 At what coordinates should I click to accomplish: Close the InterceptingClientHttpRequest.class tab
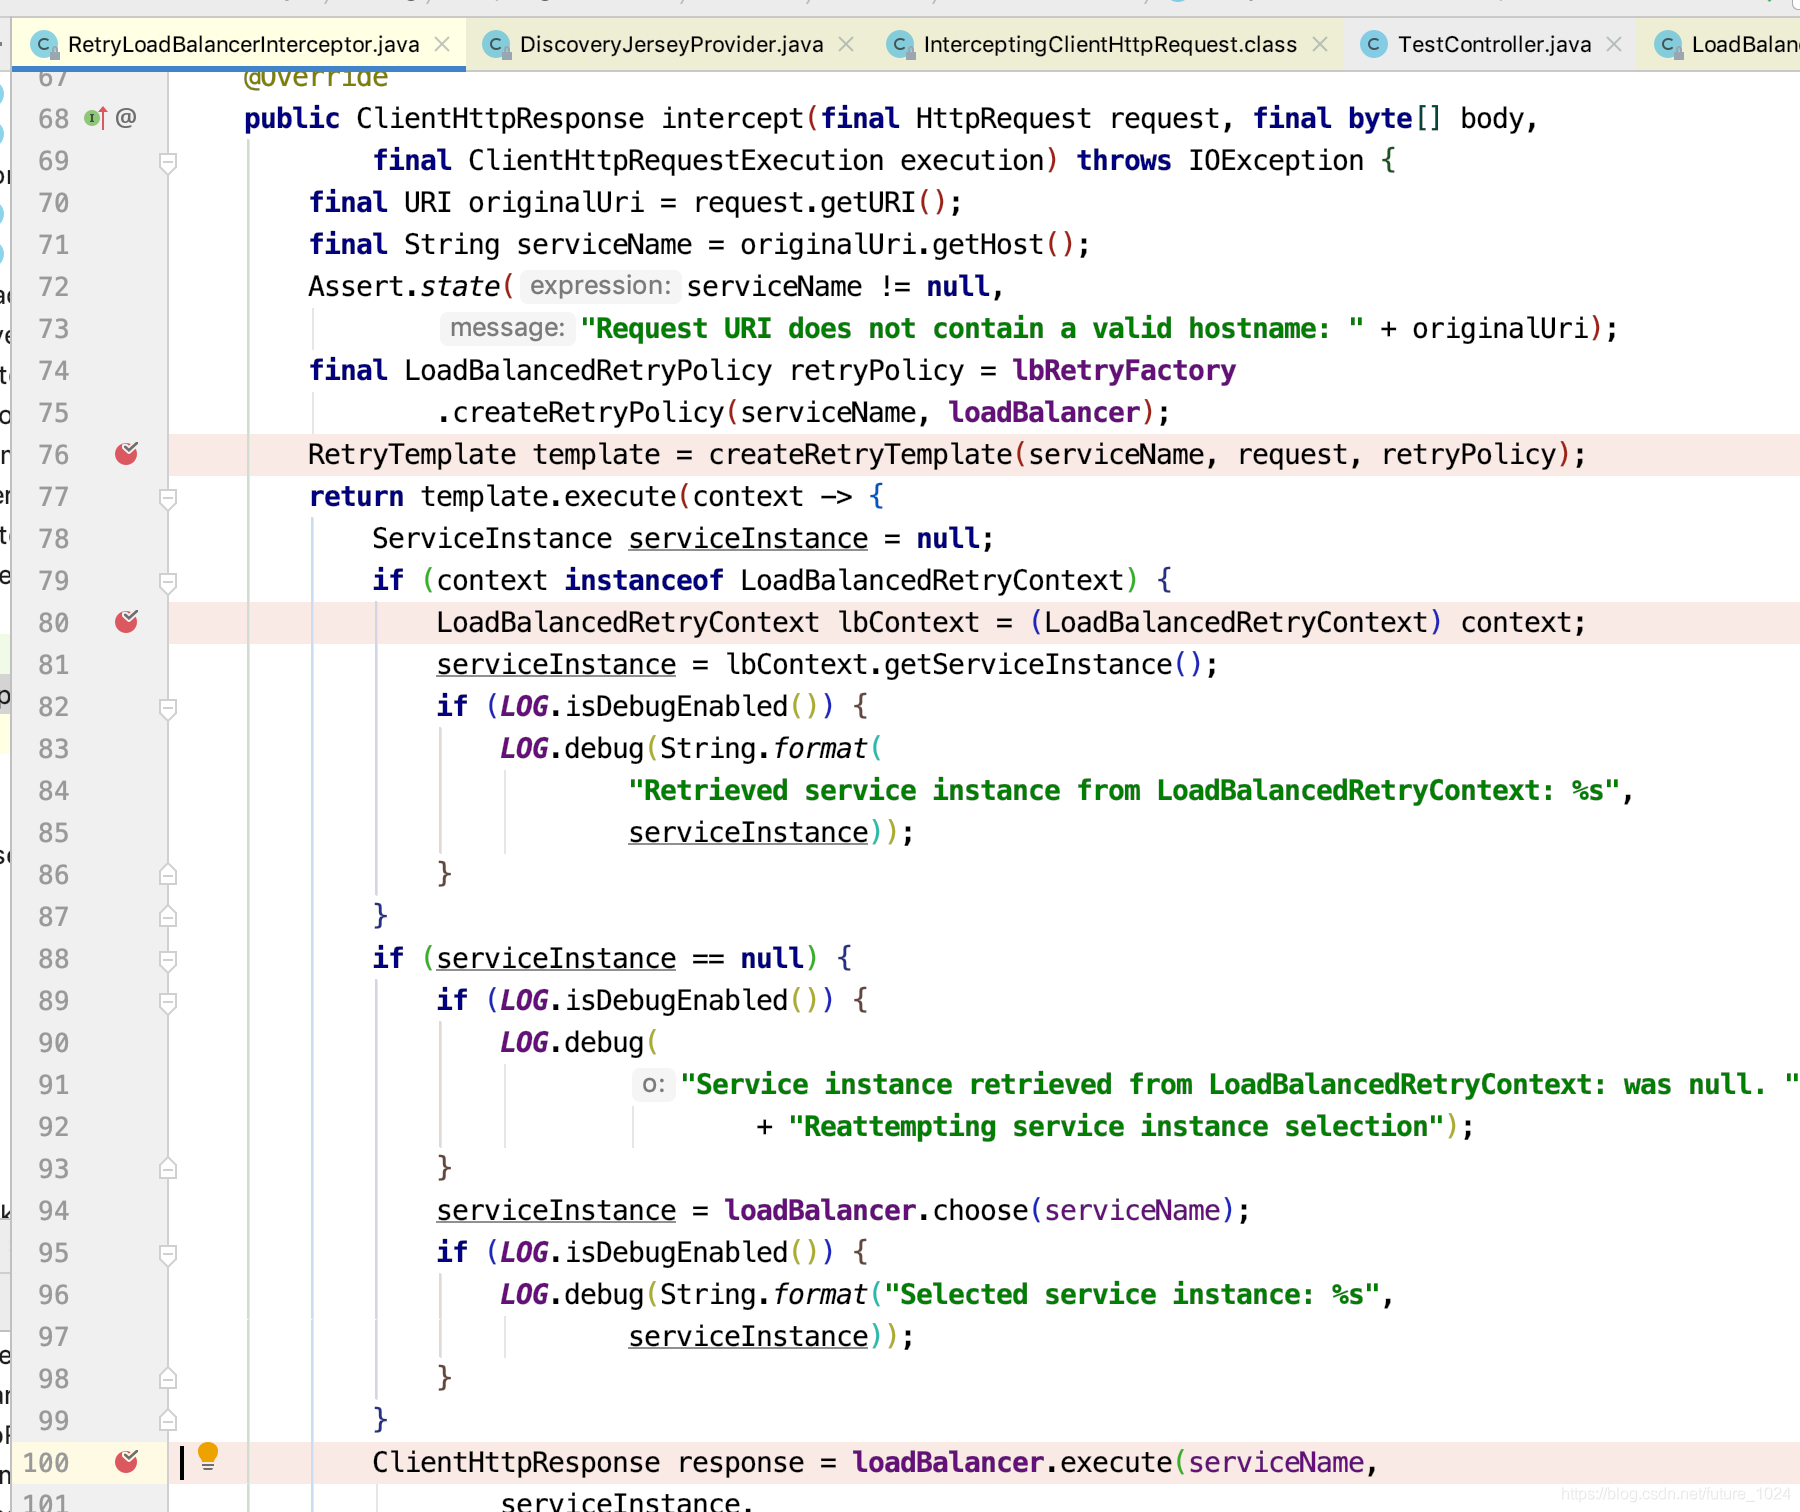click(1320, 44)
